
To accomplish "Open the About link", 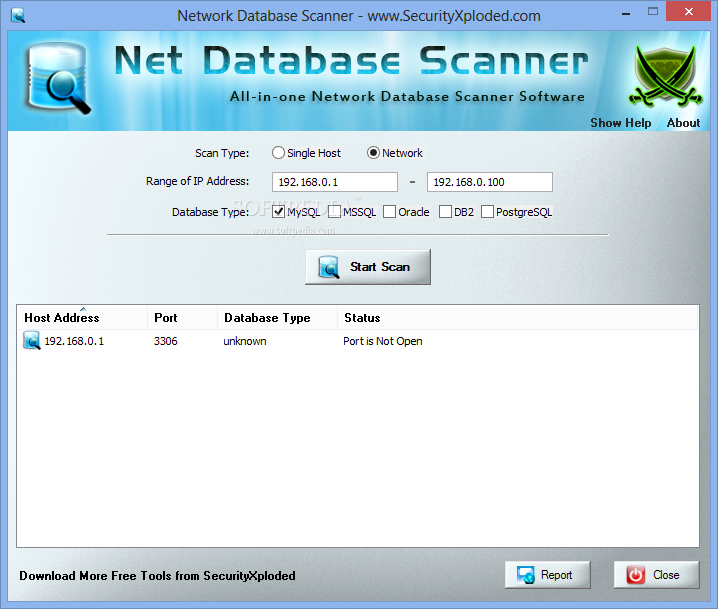I will pos(683,123).
